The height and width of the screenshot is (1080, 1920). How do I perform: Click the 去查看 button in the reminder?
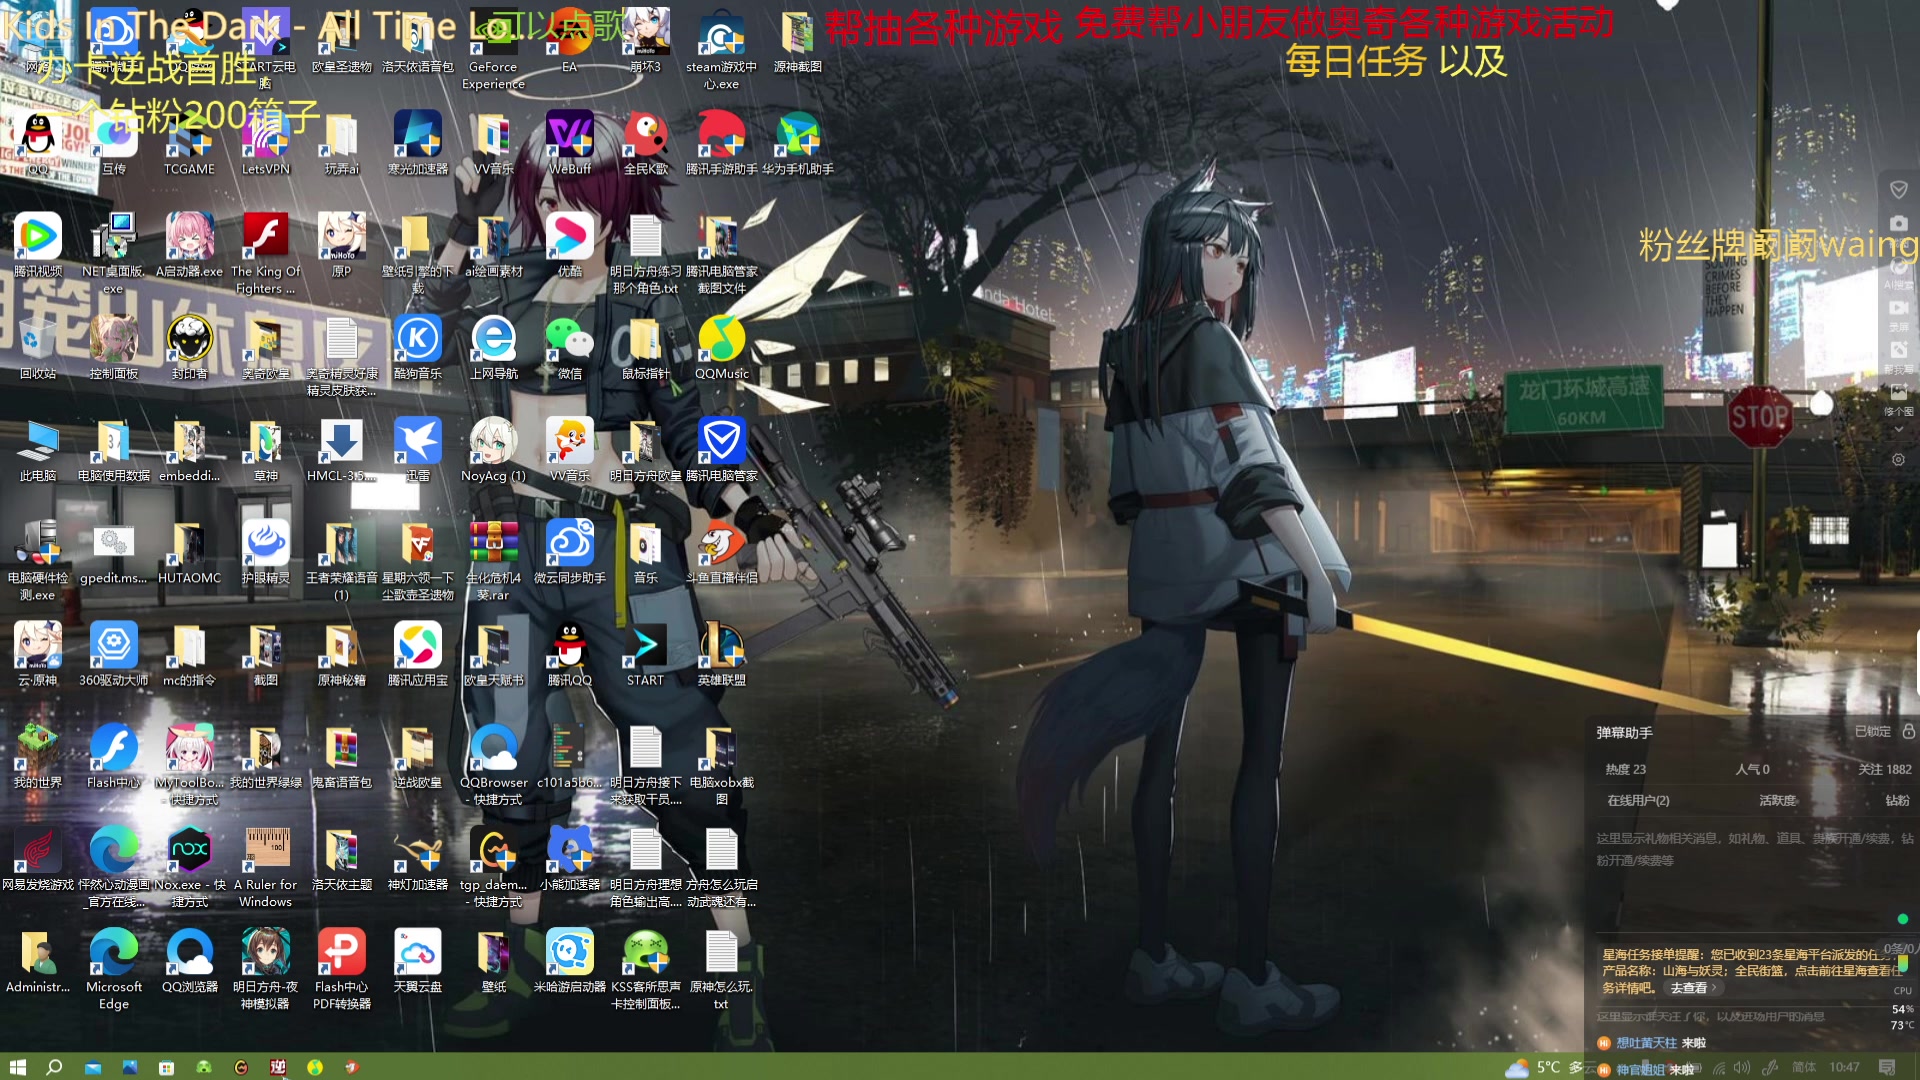[x=1693, y=988]
